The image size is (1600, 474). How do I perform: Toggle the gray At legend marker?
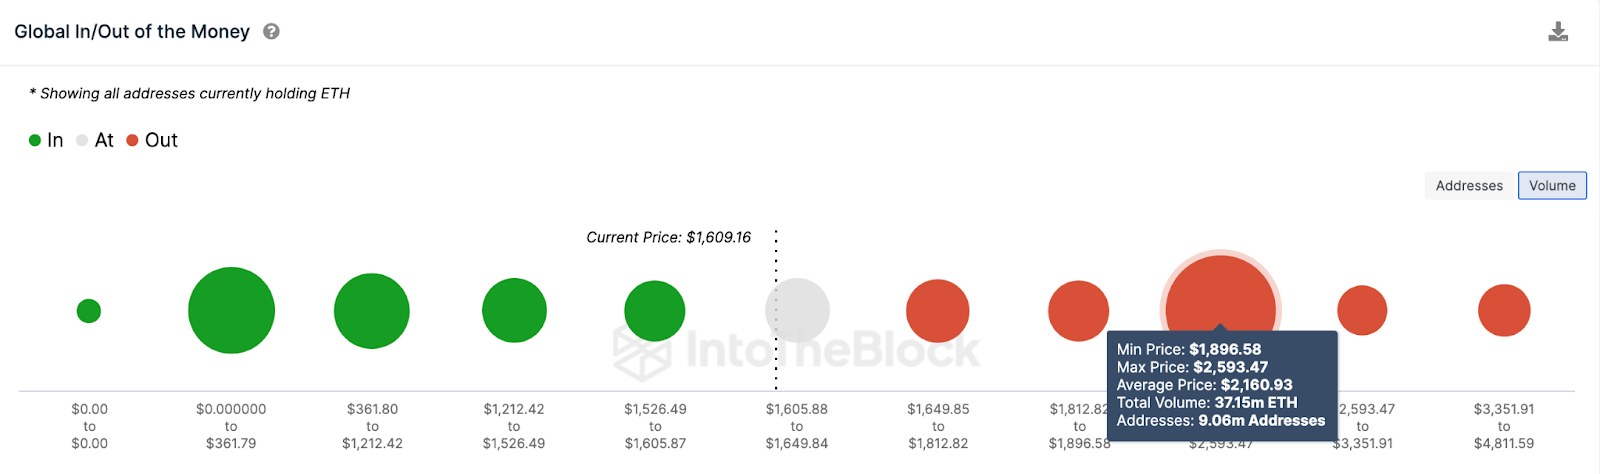coord(82,141)
